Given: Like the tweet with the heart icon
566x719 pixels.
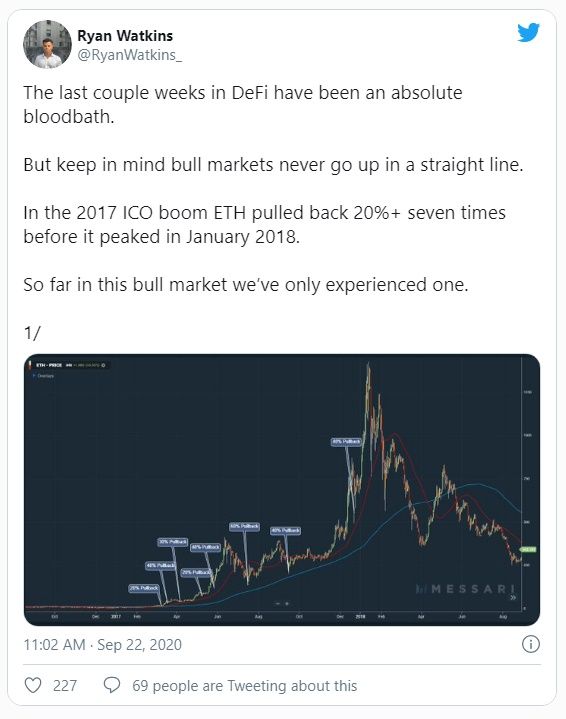Looking at the screenshot, I should (x=33, y=686).
